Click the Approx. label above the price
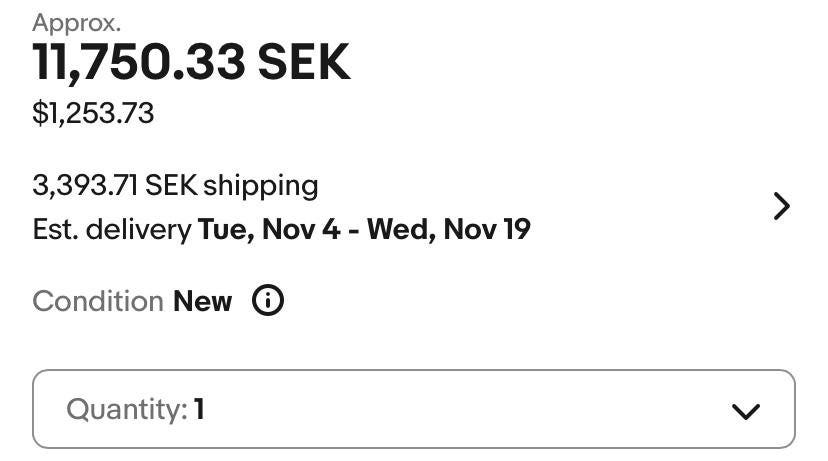828x461 pixels. click(76, 22)
